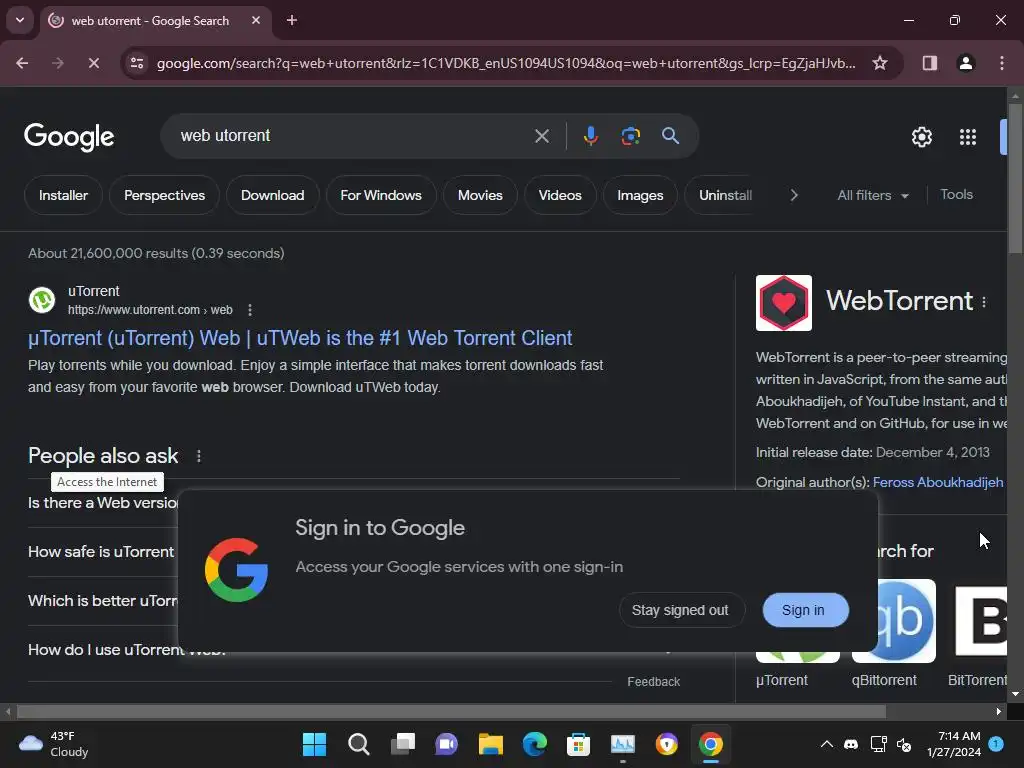Open a new browser tab

tap(292, 20)
